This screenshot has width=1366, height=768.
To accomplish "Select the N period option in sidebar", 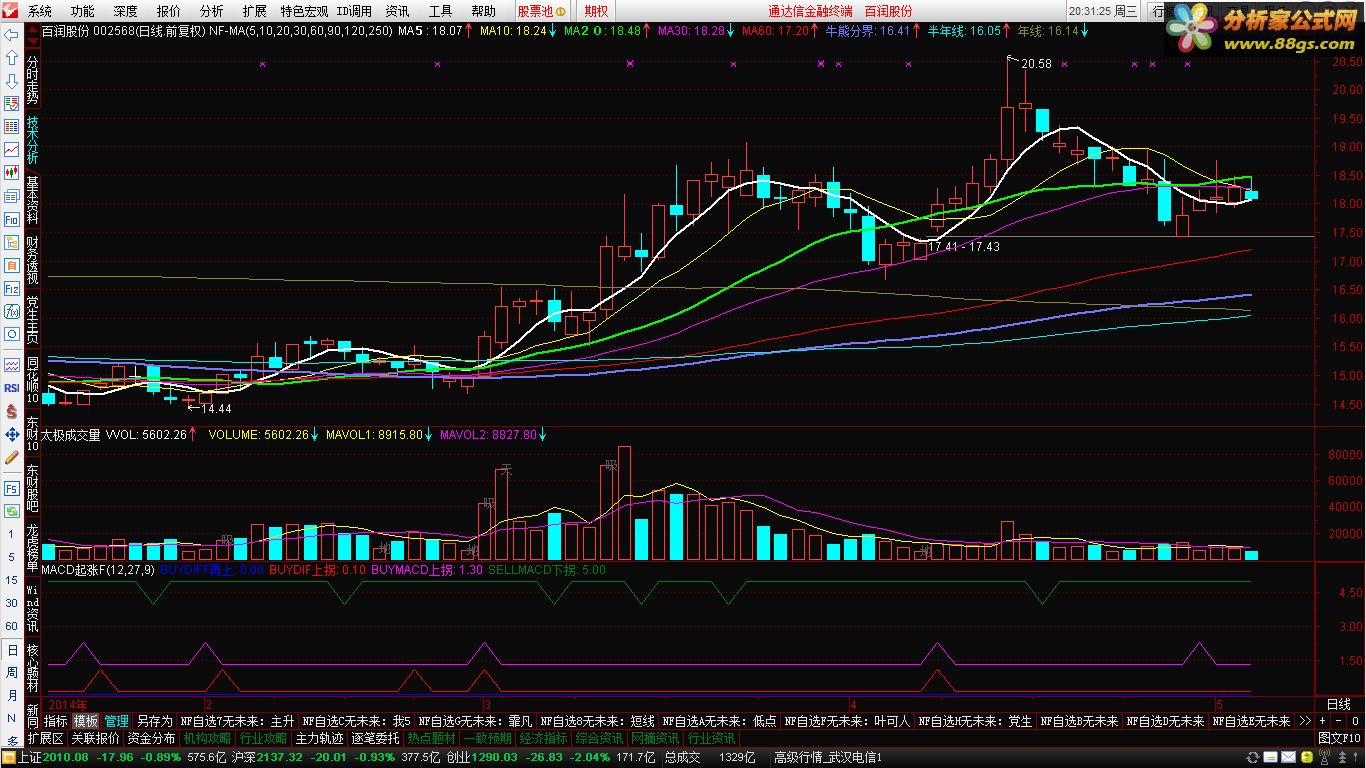I will (x=12, y=717).
